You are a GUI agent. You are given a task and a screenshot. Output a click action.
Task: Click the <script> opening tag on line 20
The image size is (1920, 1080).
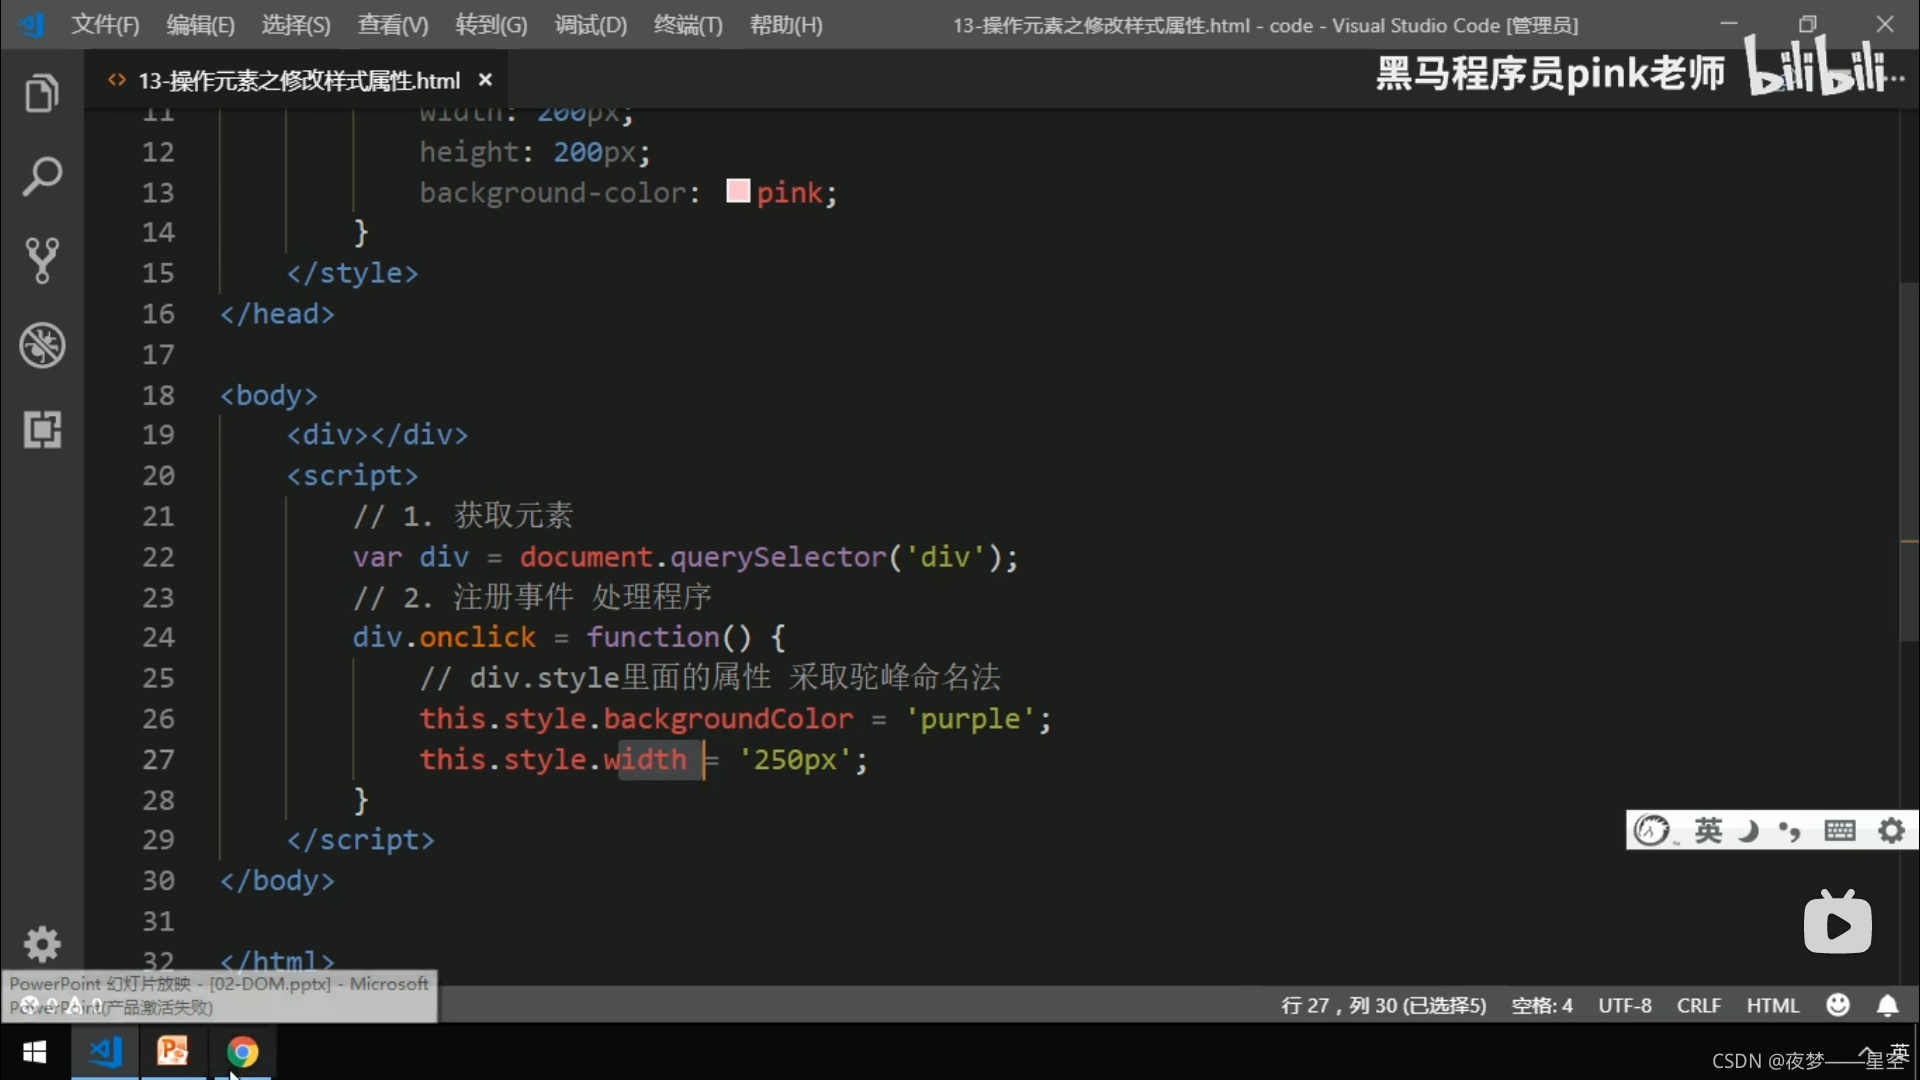click(x=352, y=476)
